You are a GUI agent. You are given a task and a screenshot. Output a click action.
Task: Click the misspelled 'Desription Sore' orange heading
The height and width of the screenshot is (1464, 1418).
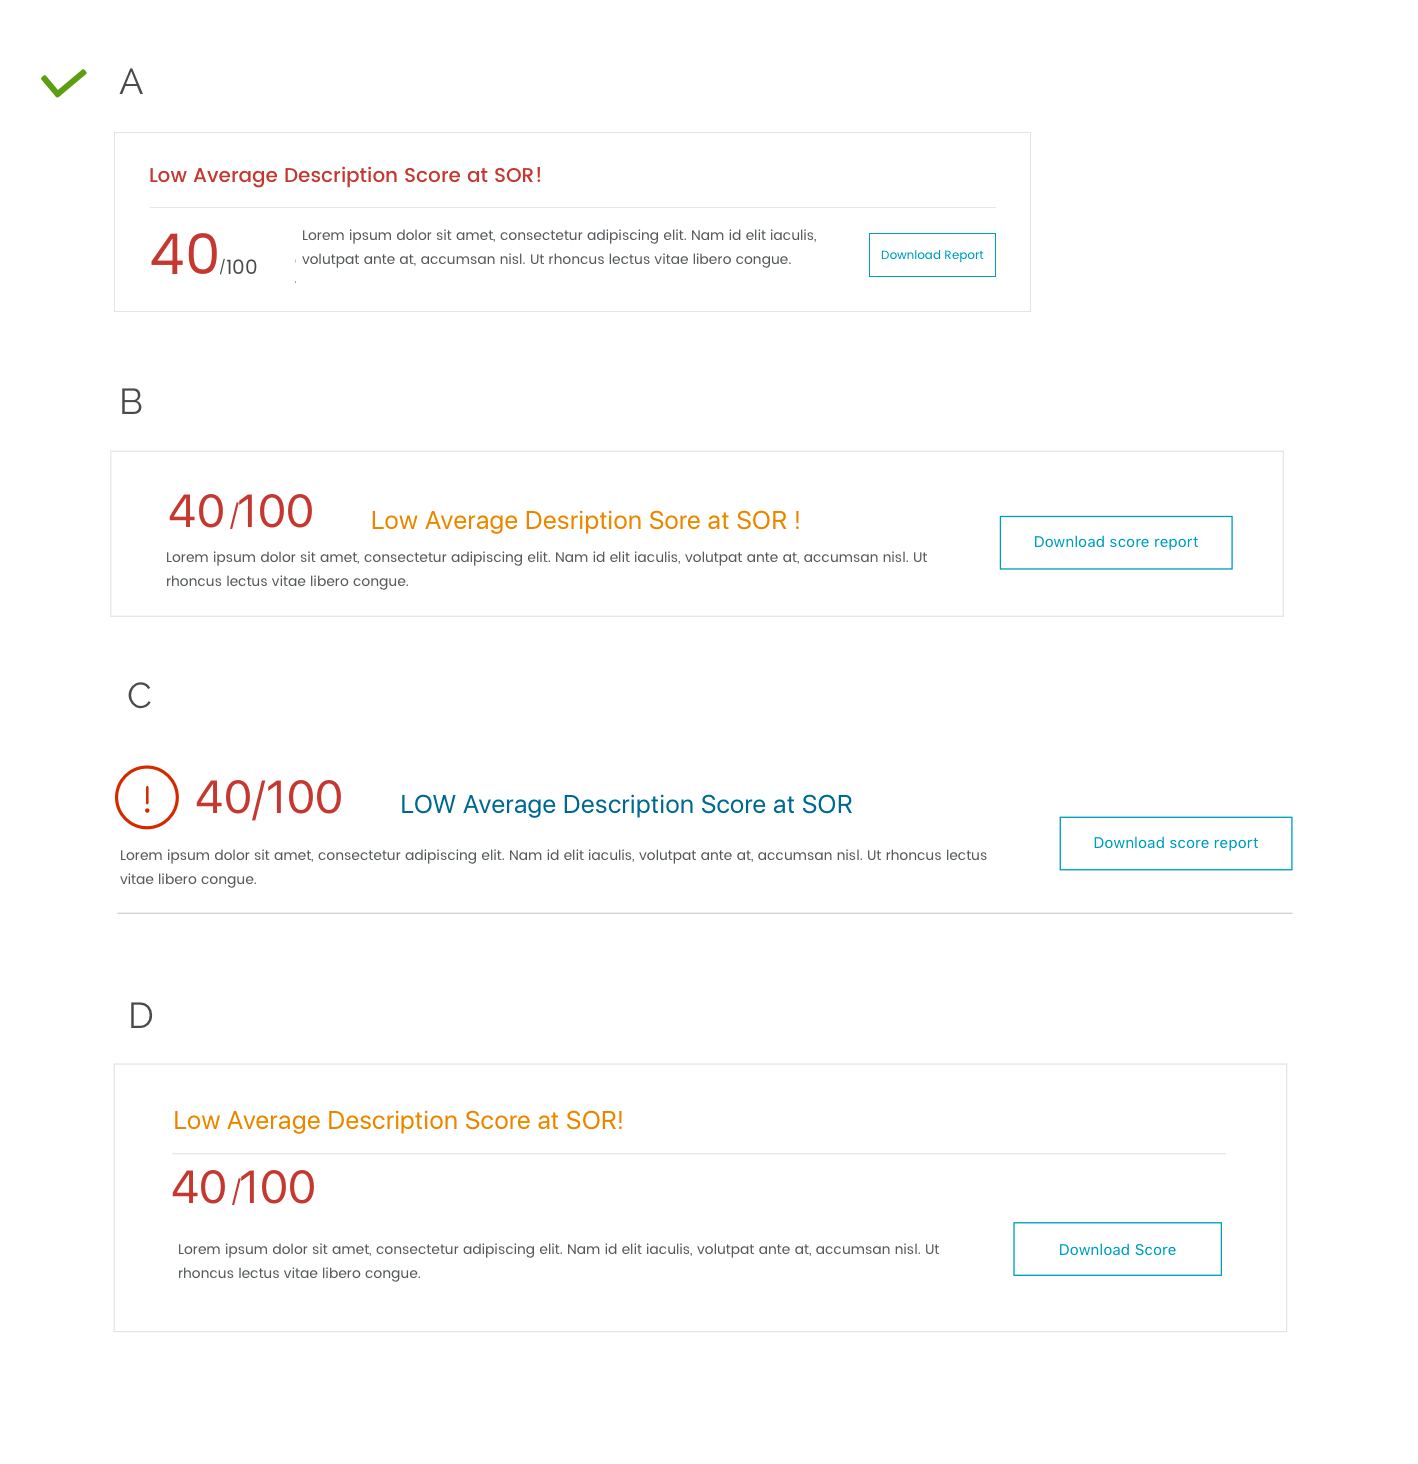[585, 521]
